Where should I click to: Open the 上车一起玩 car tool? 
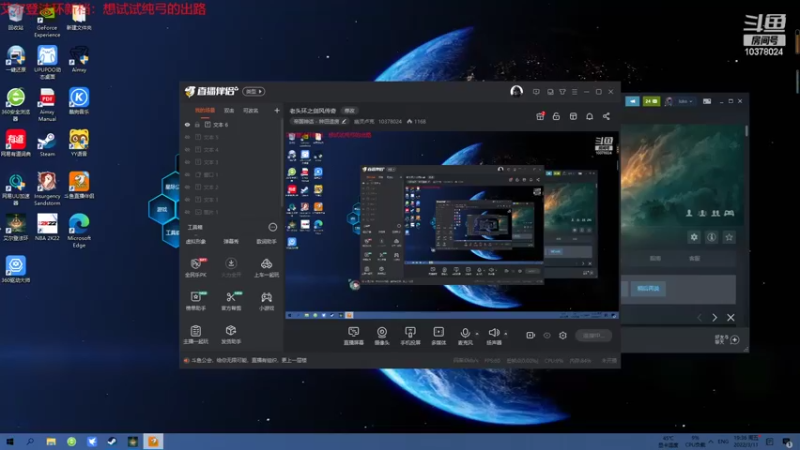tap(266, 264)
